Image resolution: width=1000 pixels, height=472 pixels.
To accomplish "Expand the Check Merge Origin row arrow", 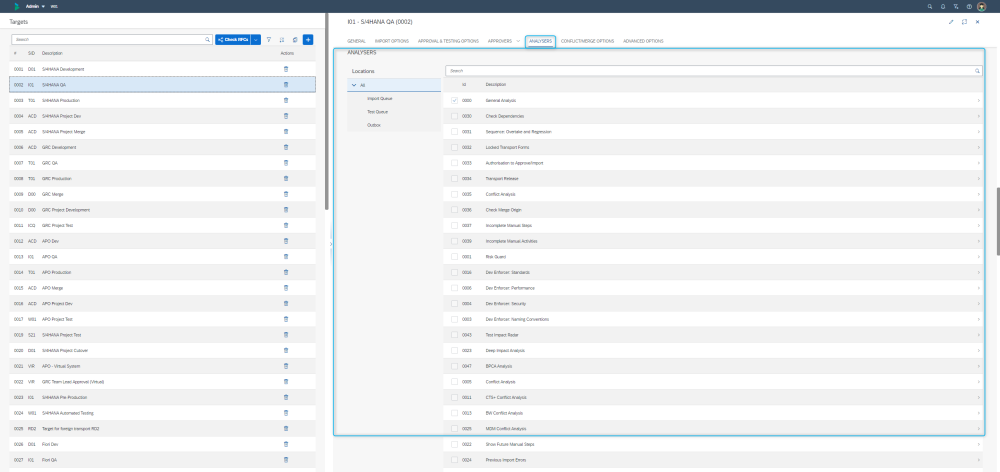I will click(x=978, y=210).
